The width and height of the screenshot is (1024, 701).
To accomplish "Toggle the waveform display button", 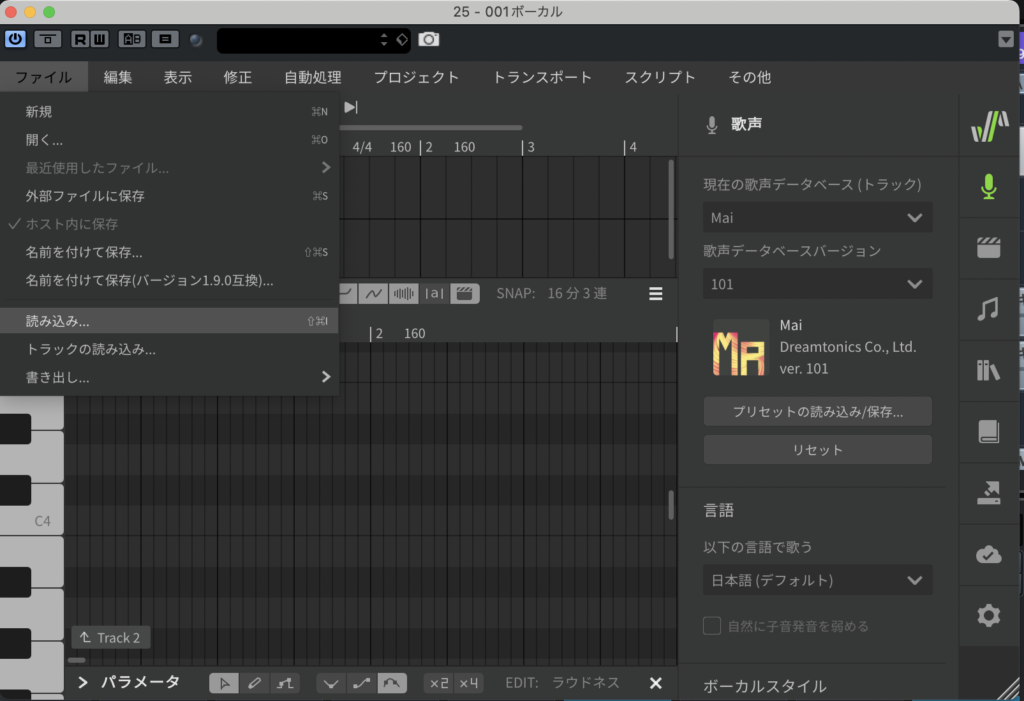I will 404,293.
